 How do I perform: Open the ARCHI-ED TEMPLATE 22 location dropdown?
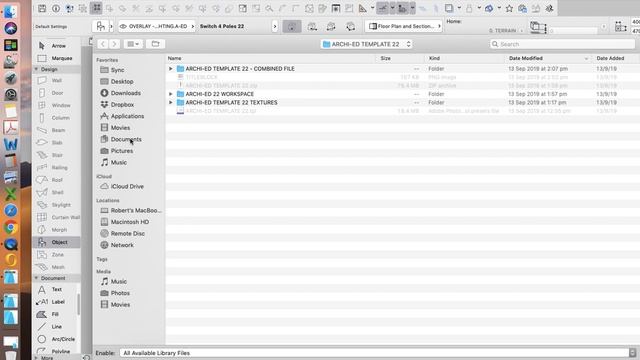coord(366,44)
